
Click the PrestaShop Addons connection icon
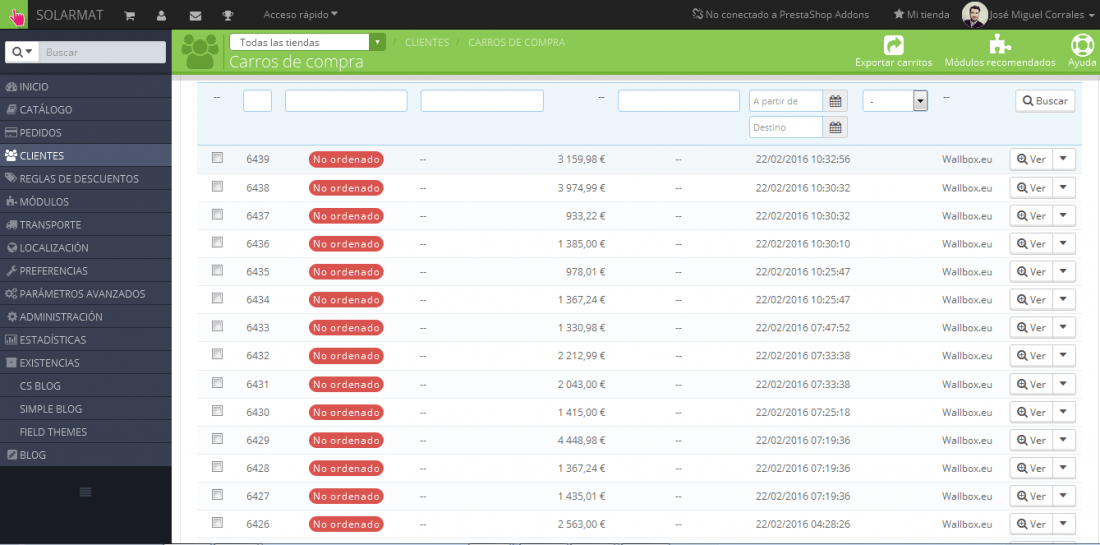[697, 14]
